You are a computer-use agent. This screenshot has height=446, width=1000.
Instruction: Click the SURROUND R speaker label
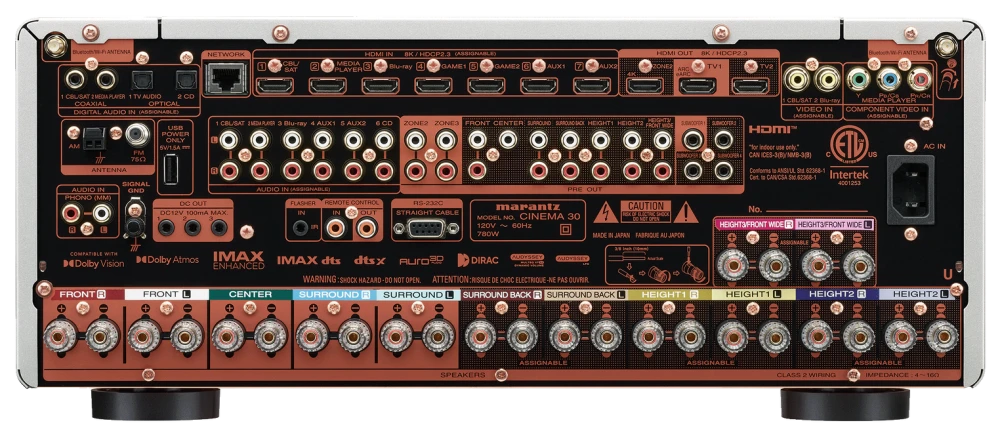pos(334,295)
